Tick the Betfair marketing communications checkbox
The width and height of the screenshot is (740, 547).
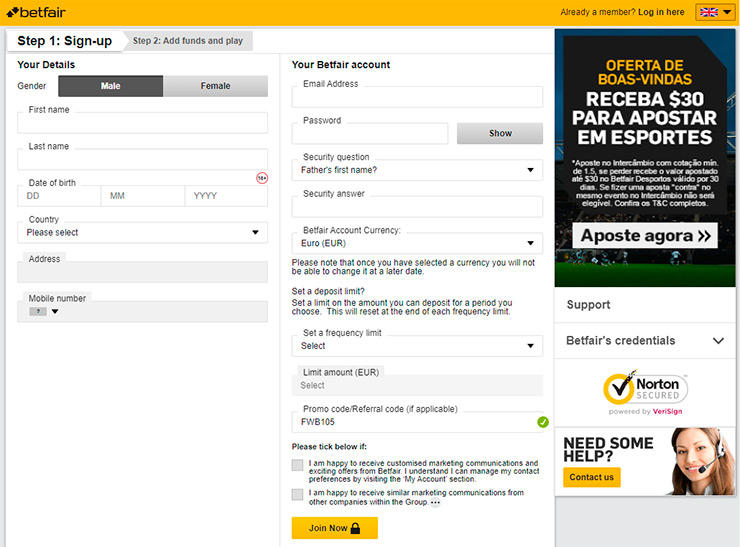[x=297, y=465]
